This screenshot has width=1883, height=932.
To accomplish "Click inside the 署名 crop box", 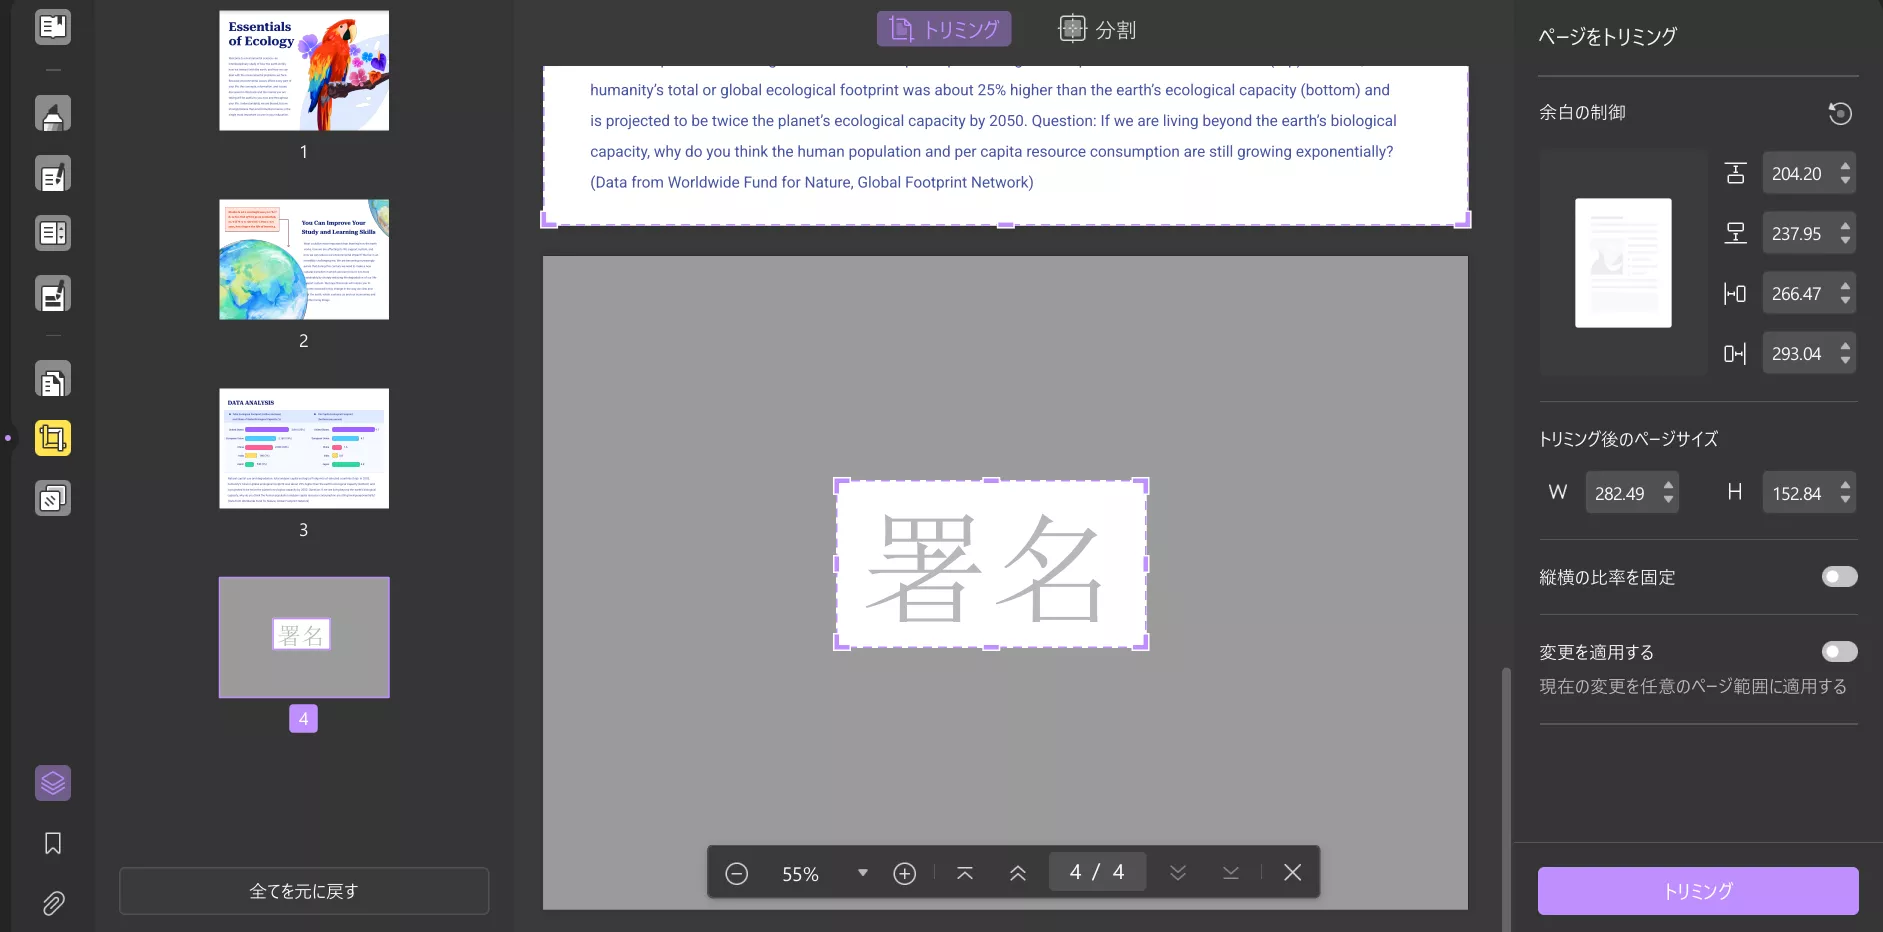I will [x=991, y=565].
